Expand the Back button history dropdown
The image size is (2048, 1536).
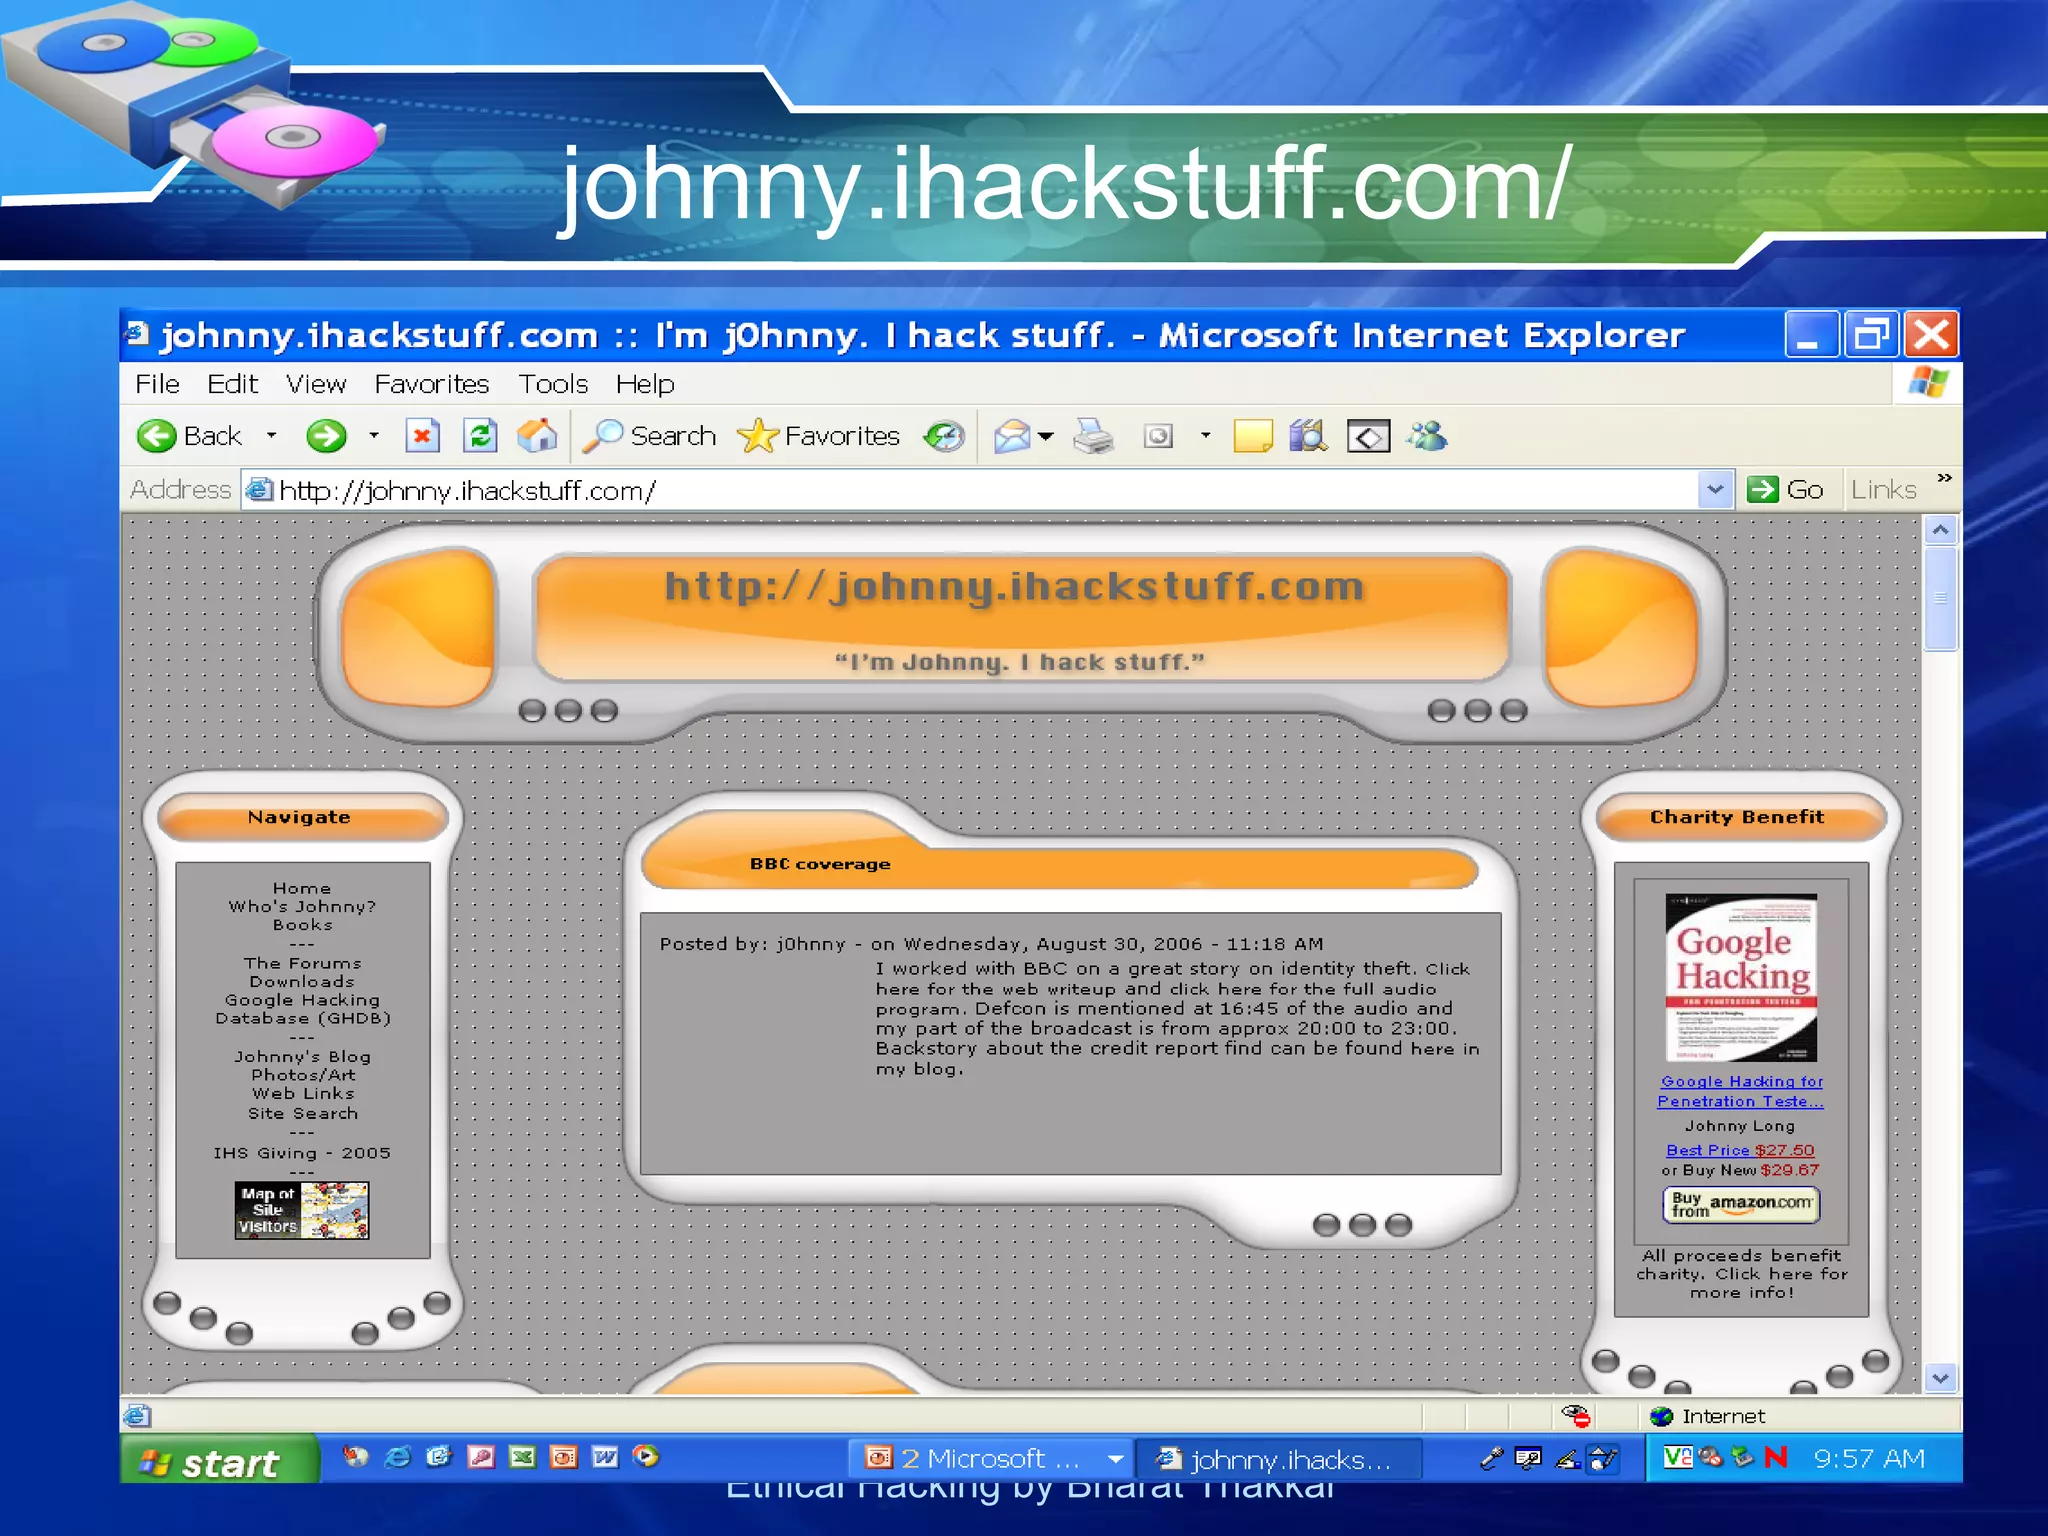tap(271, 436)
